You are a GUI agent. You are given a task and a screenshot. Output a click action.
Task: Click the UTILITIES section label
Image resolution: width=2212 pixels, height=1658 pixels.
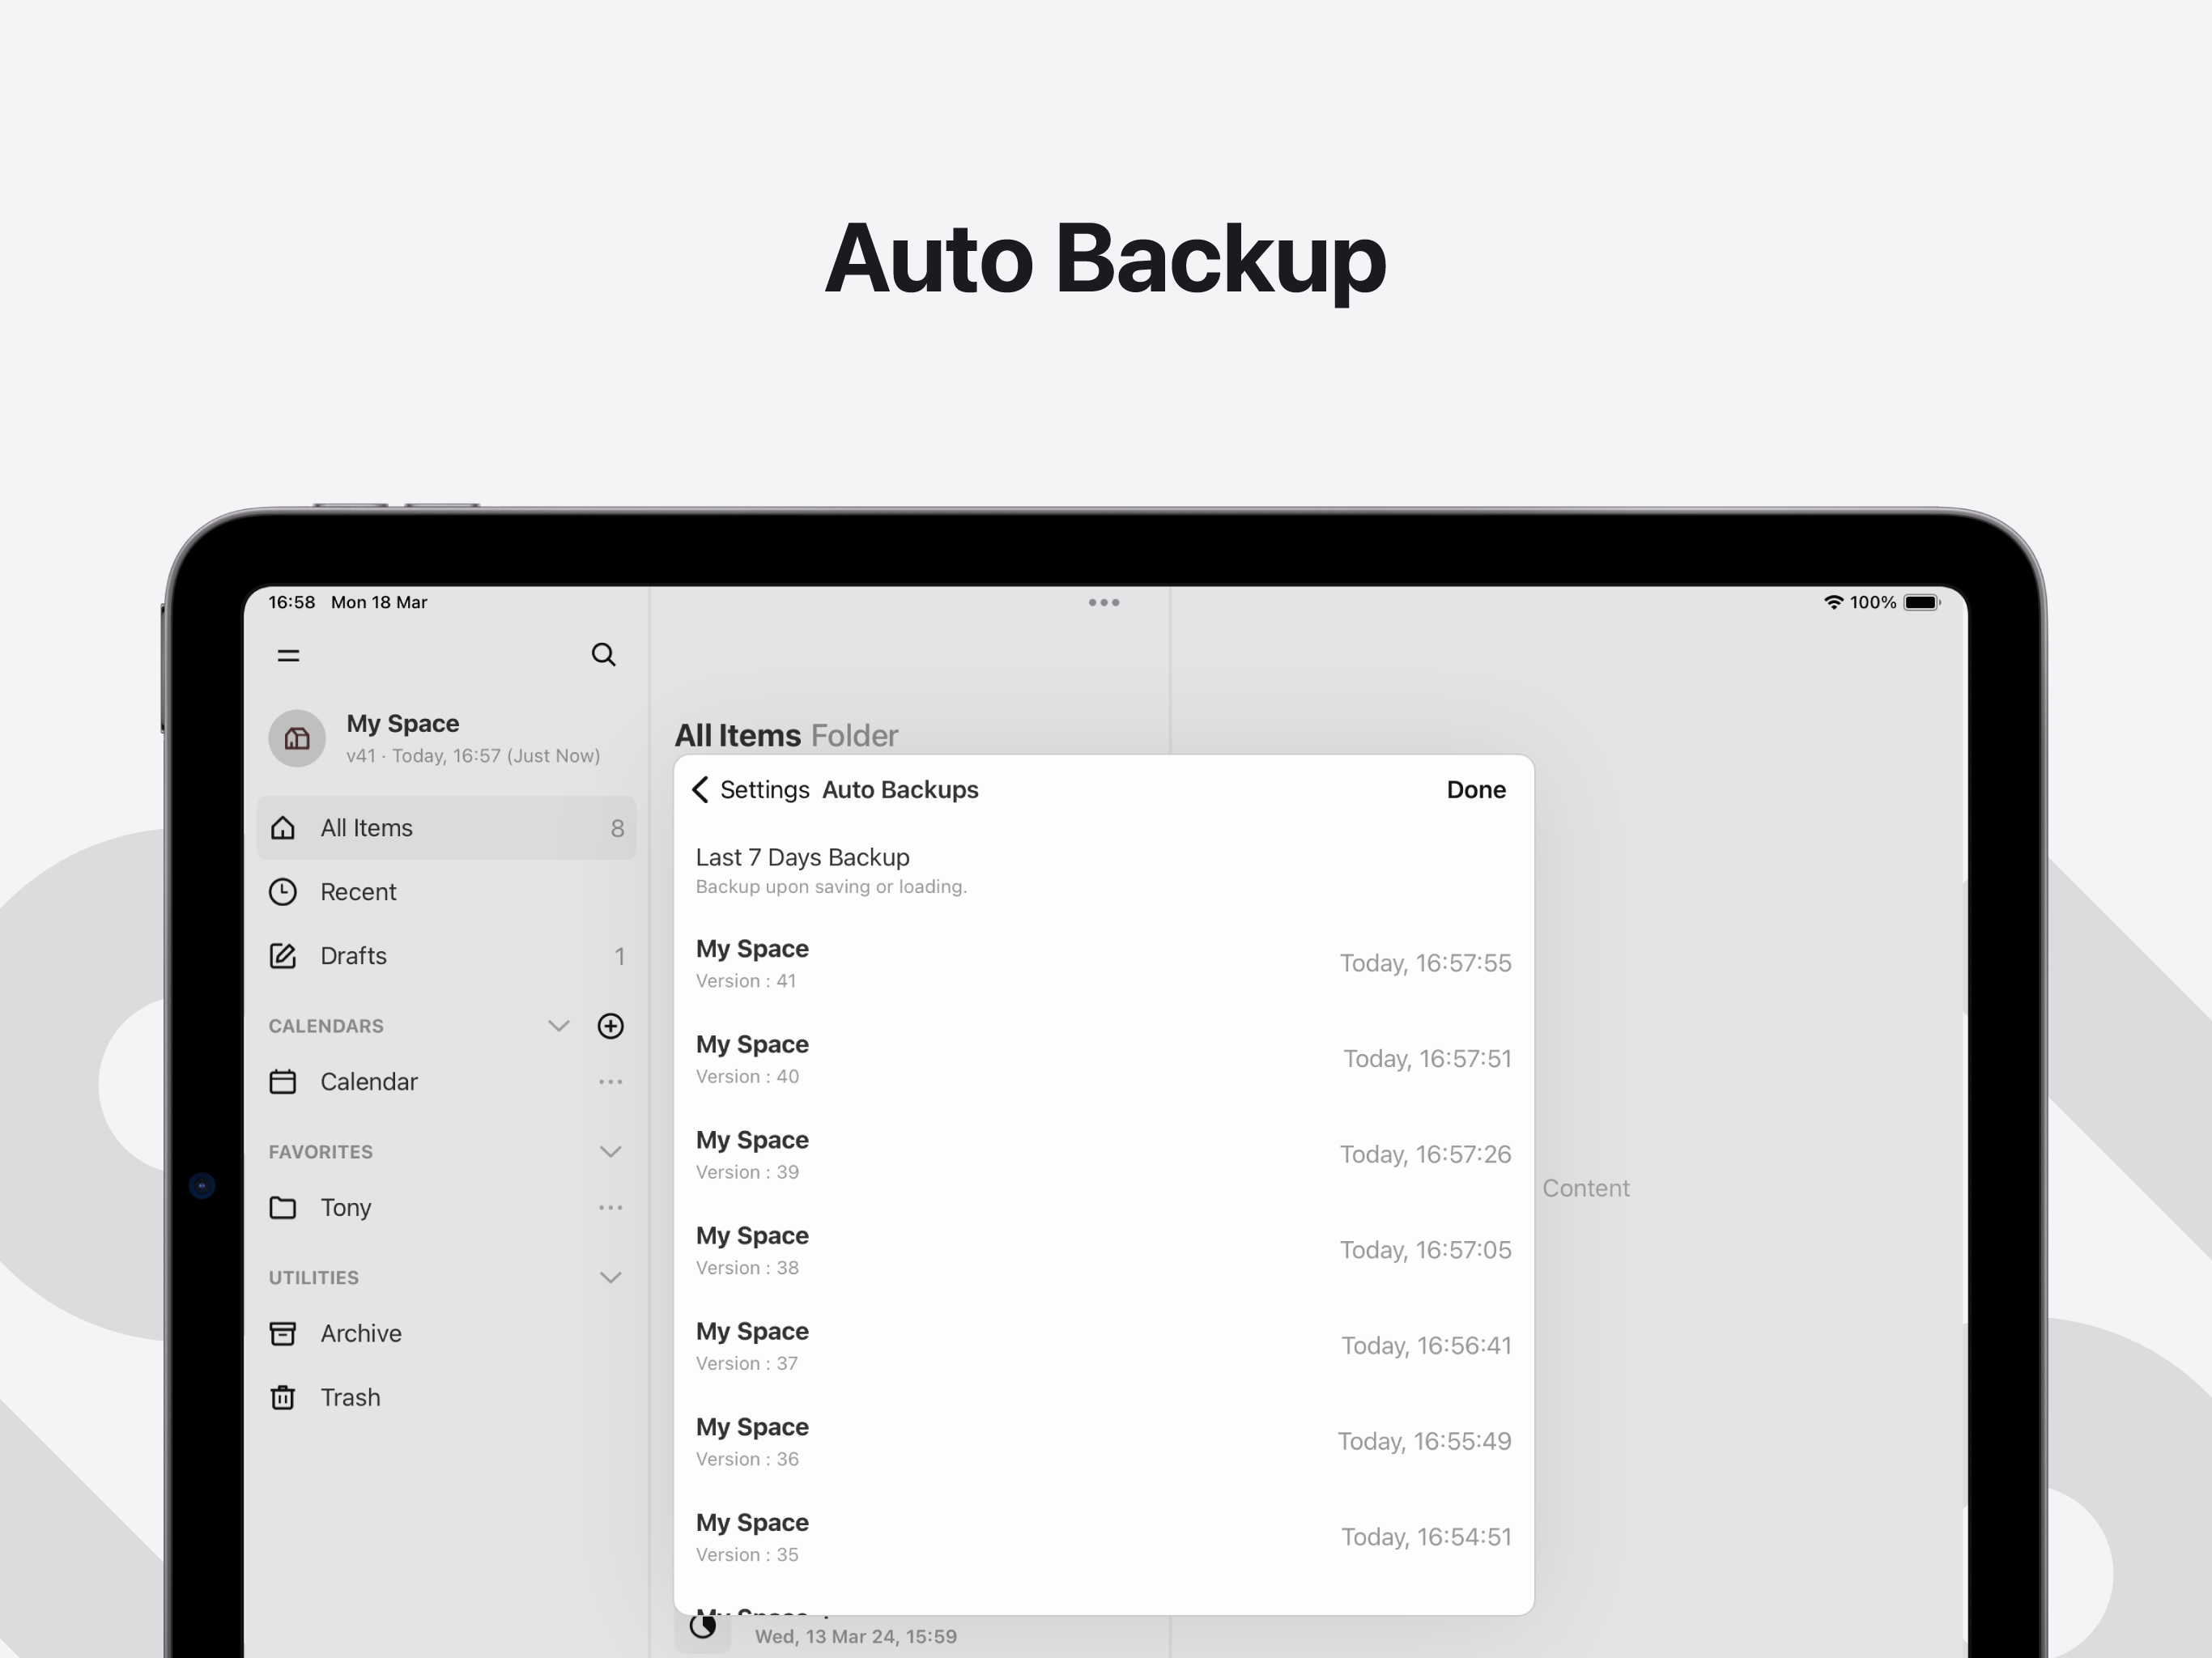click(x=313, y=1278)
